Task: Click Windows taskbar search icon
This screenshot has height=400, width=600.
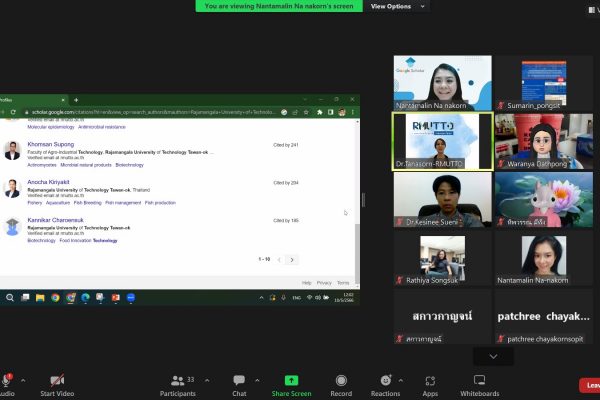Action: [10, 297]
